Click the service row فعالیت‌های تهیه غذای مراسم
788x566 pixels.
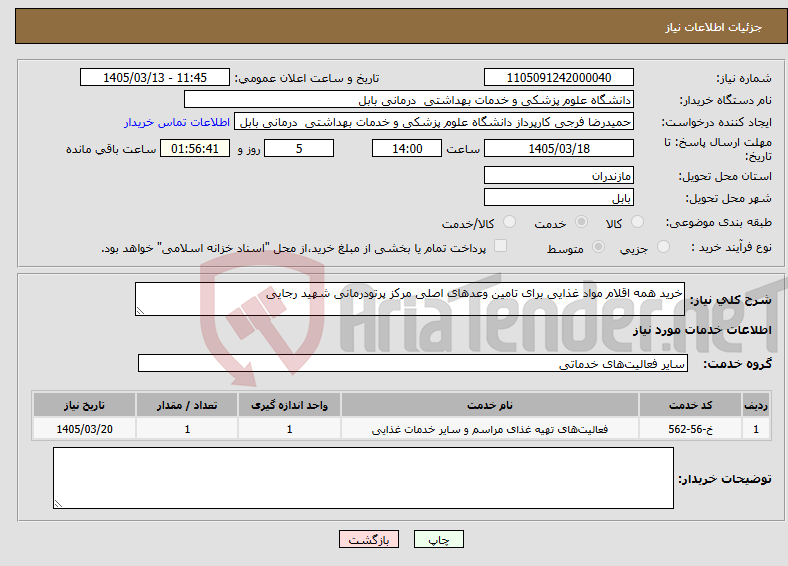402,429
